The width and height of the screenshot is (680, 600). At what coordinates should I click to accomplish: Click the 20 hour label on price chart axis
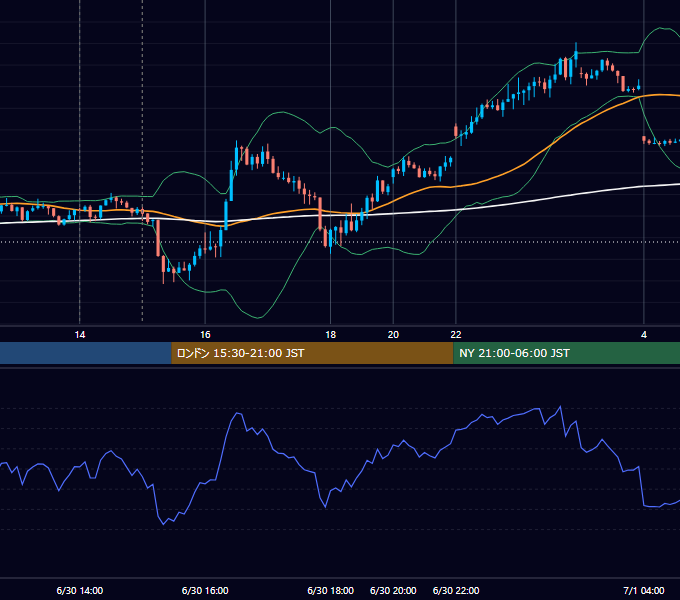[393, 335]
